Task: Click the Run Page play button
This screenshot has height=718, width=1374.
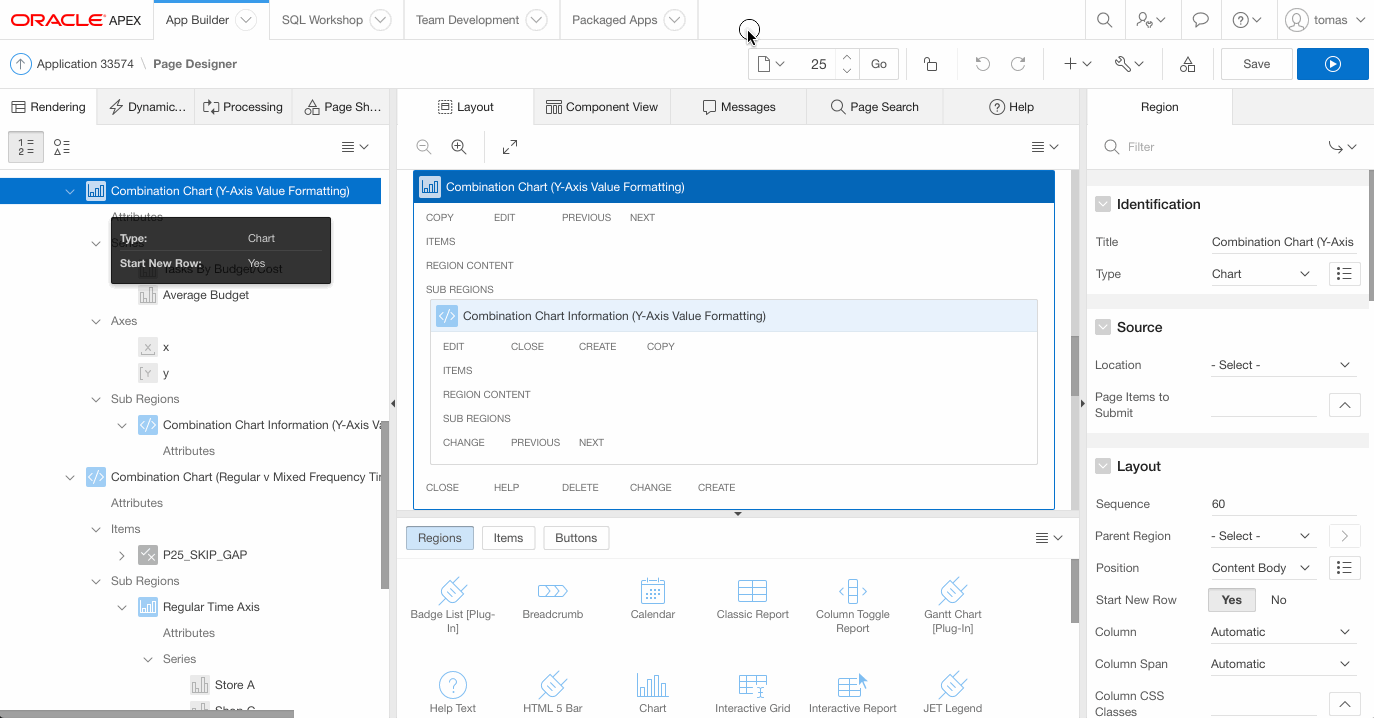Action: pos(1332,64)
